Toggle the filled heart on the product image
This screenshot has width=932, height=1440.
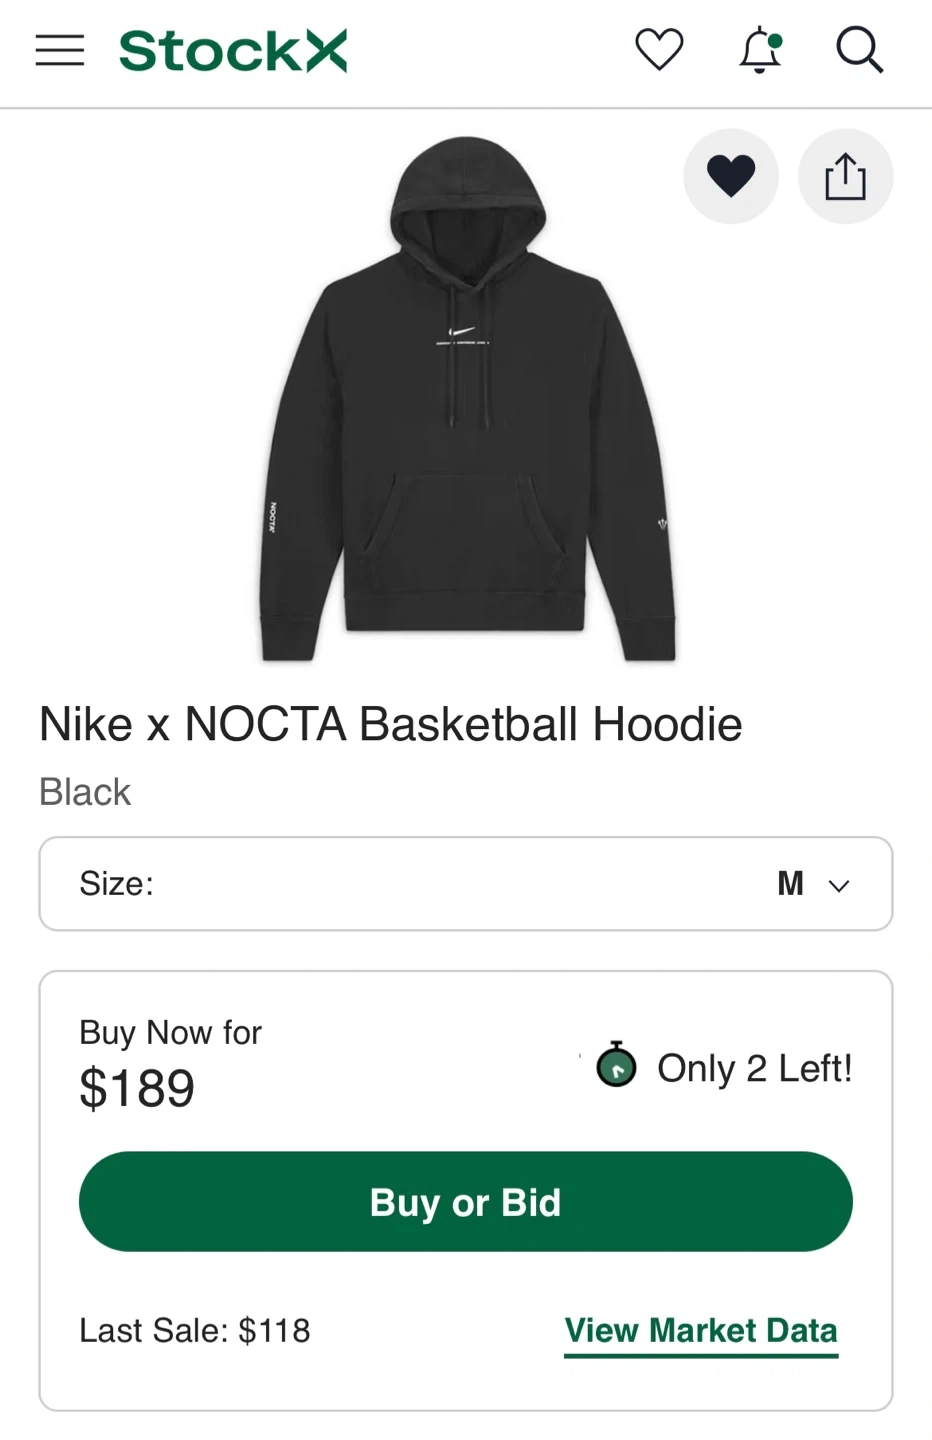pyautogui.click(x=731, y=177)
